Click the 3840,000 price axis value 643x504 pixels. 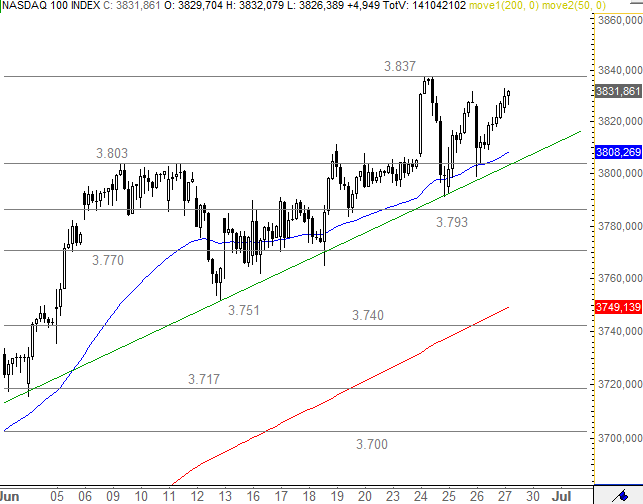[620, 71]
